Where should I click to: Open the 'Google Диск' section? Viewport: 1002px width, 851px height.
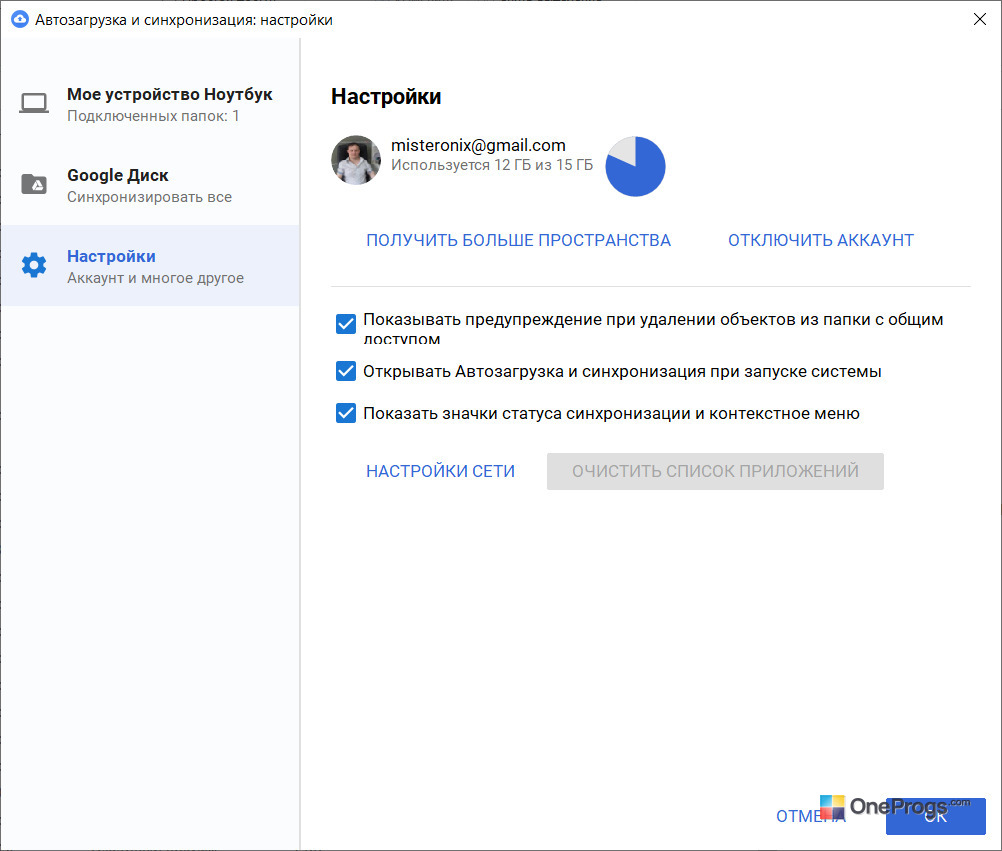pos(150,185)
